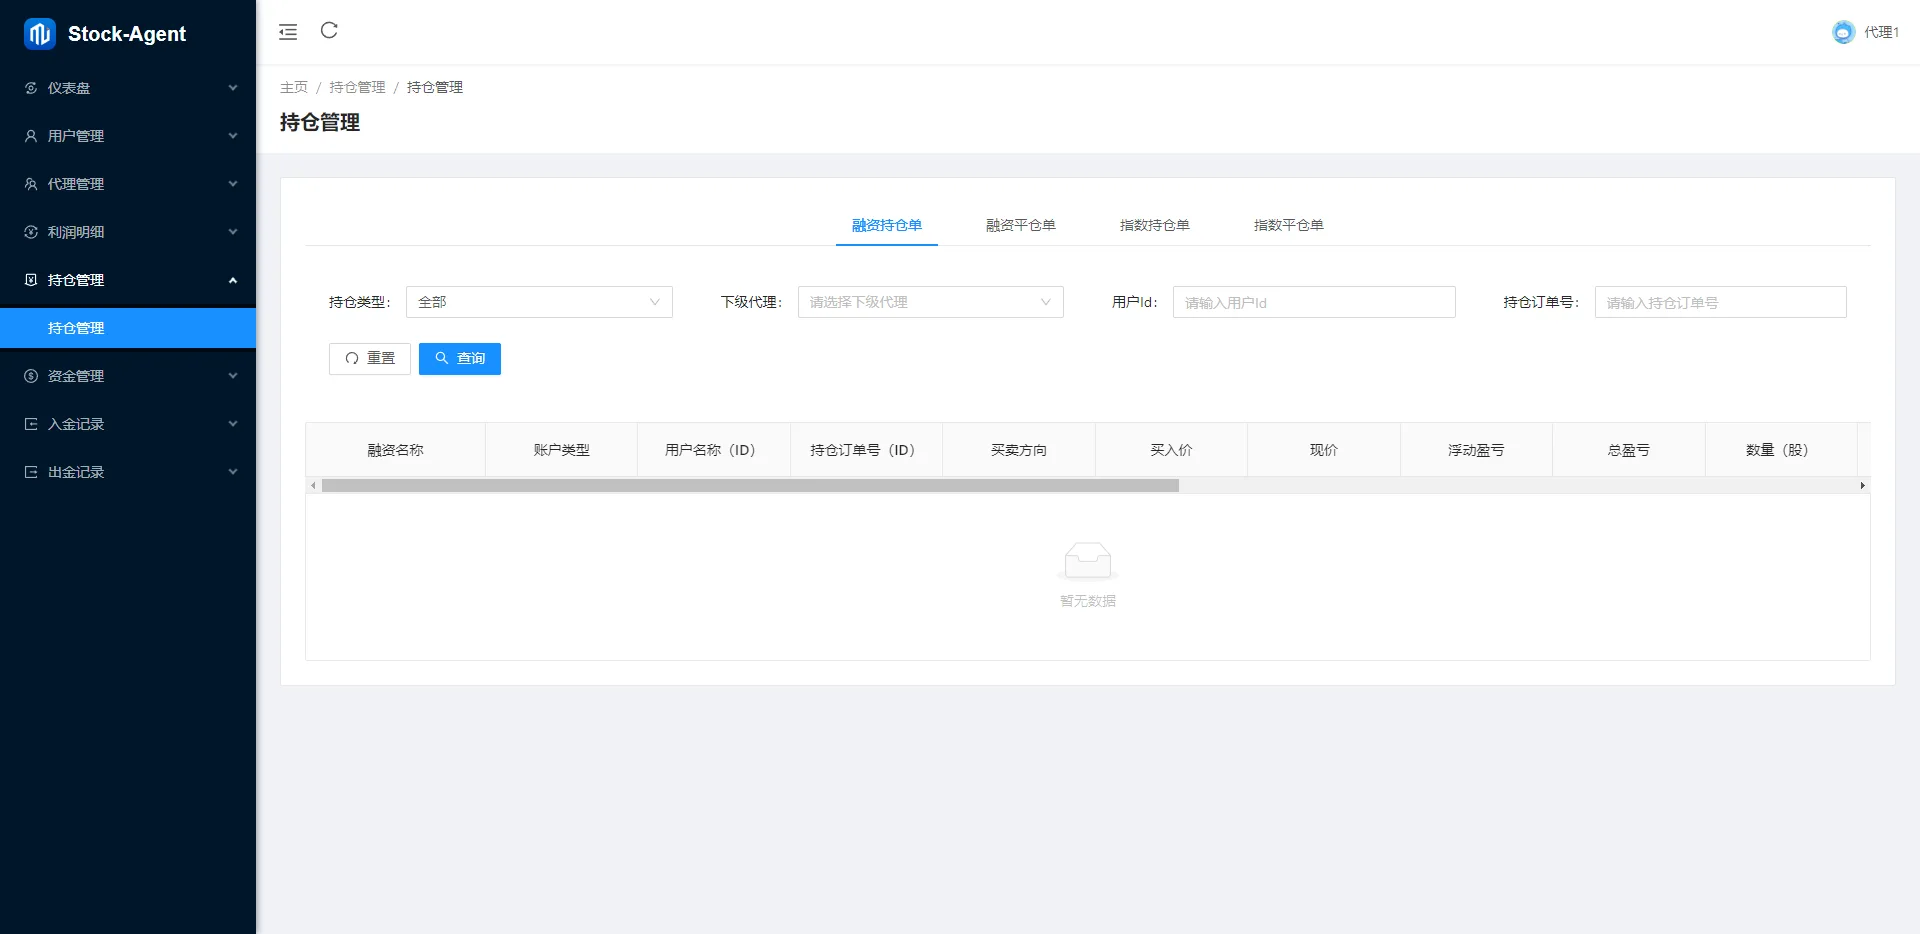Viewport: 1920px width, 934px height.
Task: Click the right arrow of horizontal scrollbar
Action: click(1862, 486)
